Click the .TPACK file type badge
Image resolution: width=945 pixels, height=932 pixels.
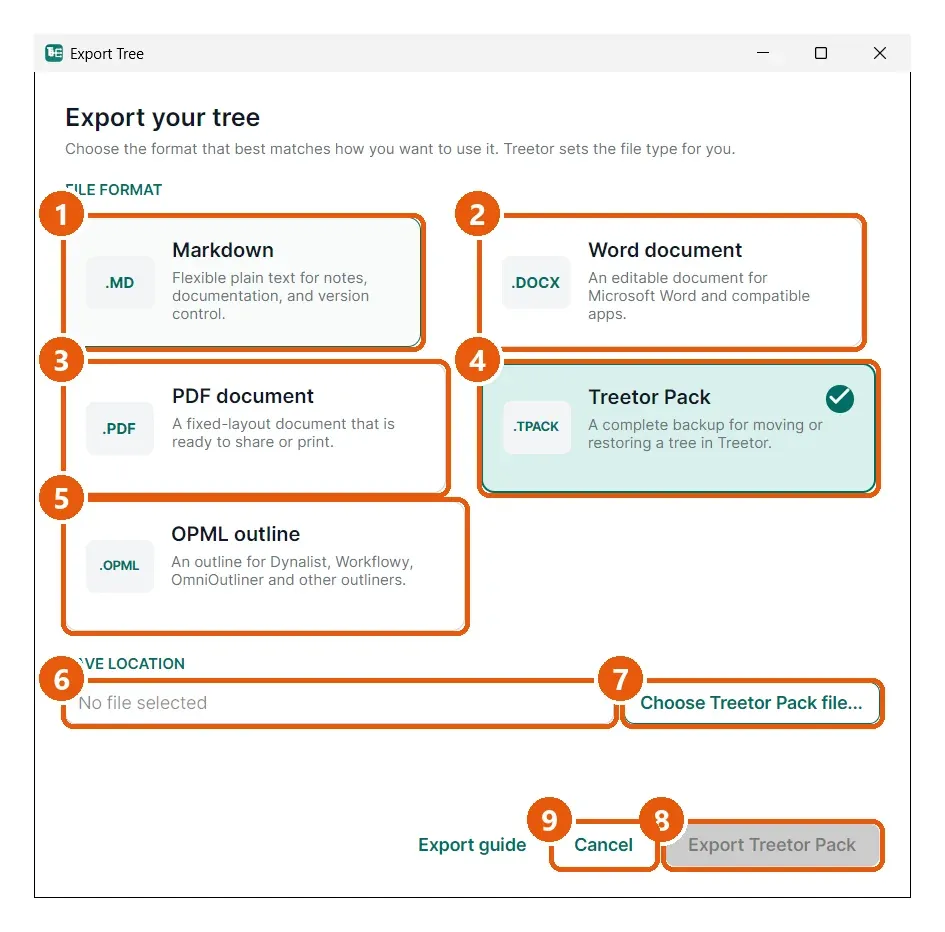click(536, 427)
